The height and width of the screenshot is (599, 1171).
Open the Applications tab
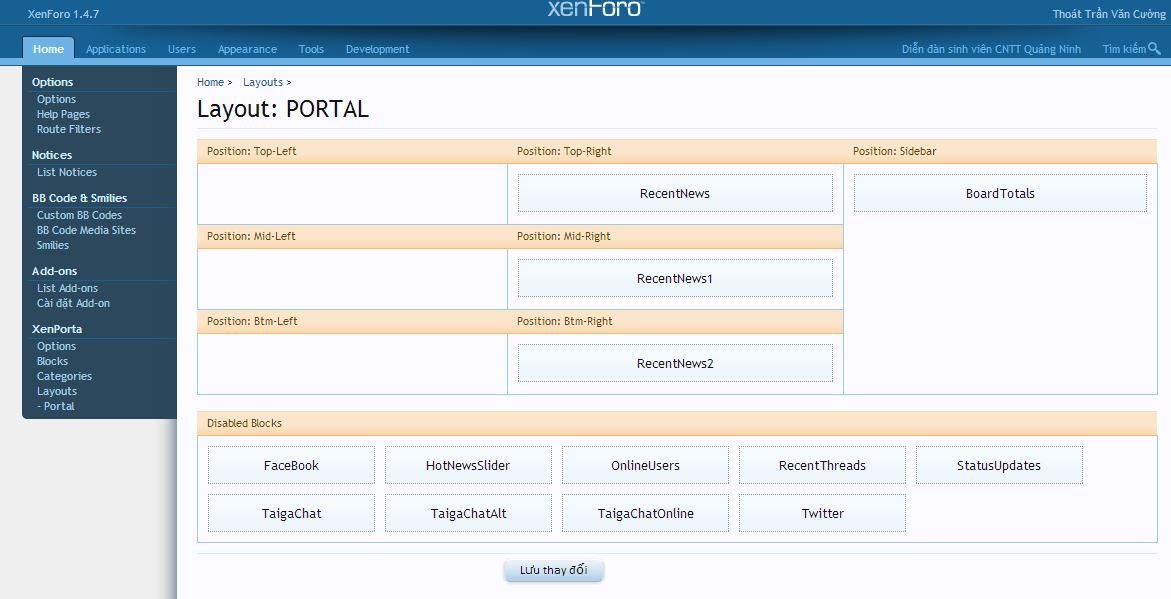pos(116,49)
